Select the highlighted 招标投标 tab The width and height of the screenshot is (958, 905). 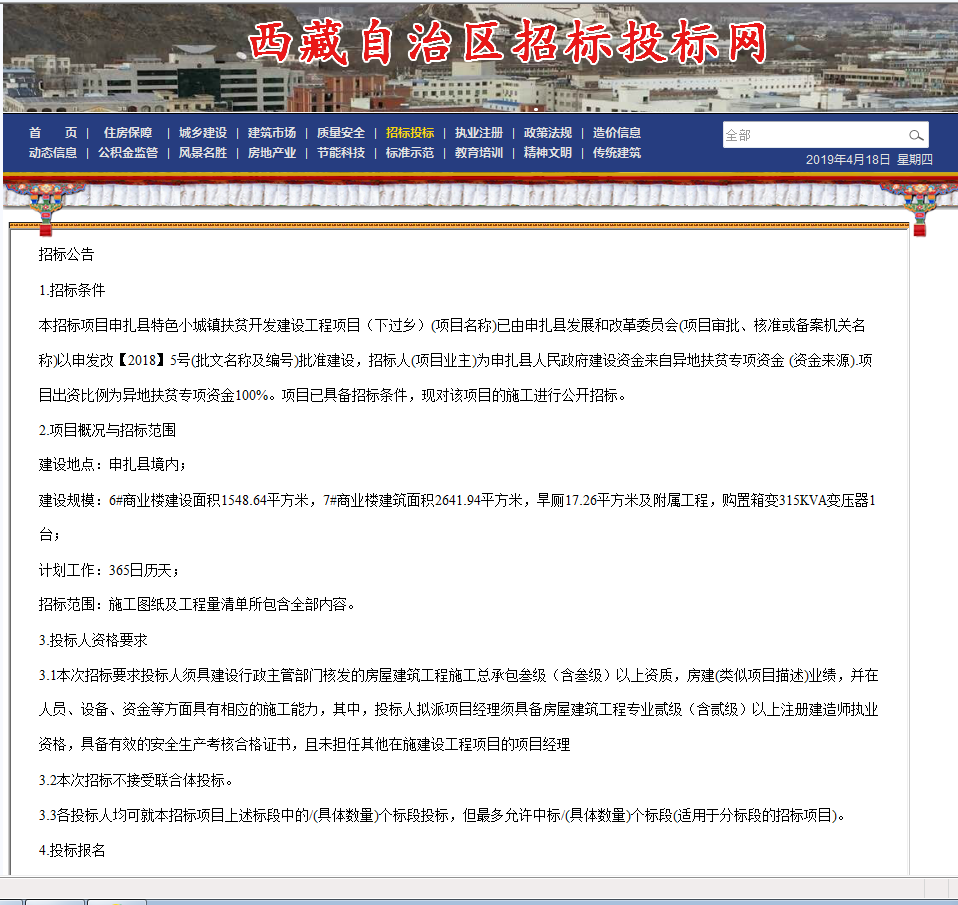(410, 133)
